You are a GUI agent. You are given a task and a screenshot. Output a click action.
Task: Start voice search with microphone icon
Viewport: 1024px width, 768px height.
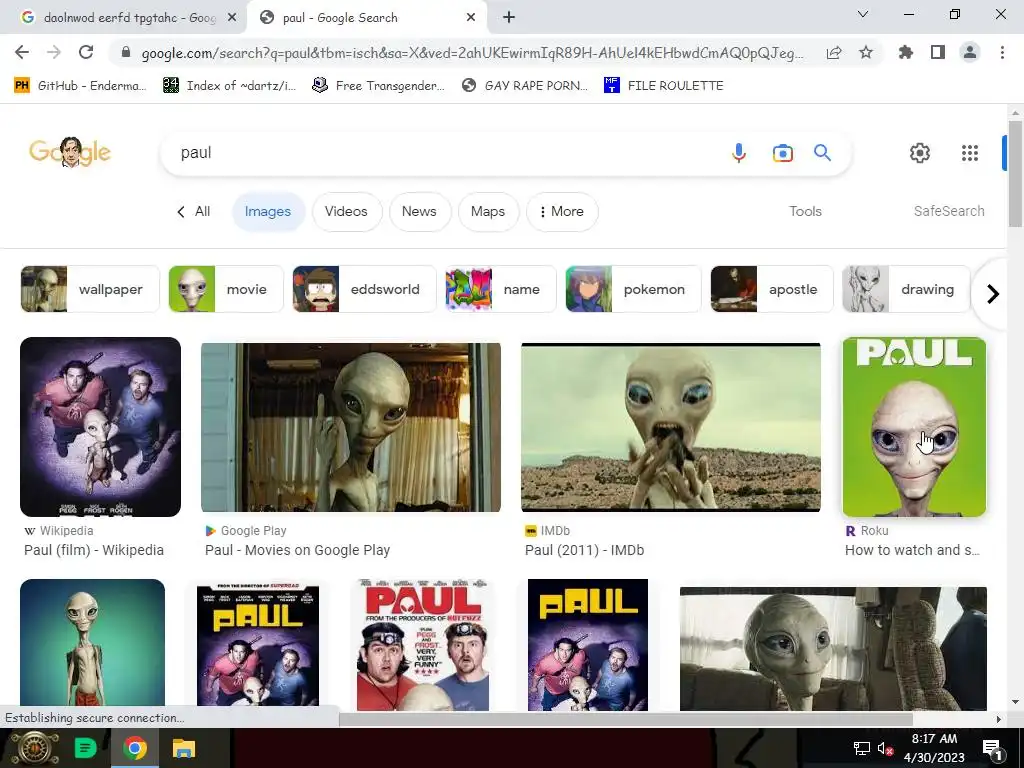pyautogui.click(x=739, y=153)
